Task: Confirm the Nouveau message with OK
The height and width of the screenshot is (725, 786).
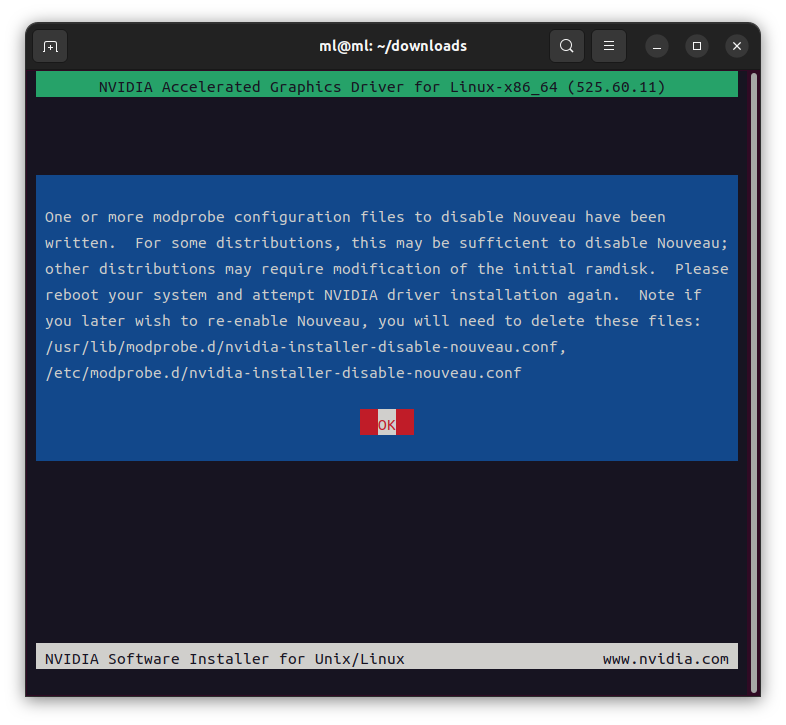Action: pyautogui.click(x=386, y=422)
